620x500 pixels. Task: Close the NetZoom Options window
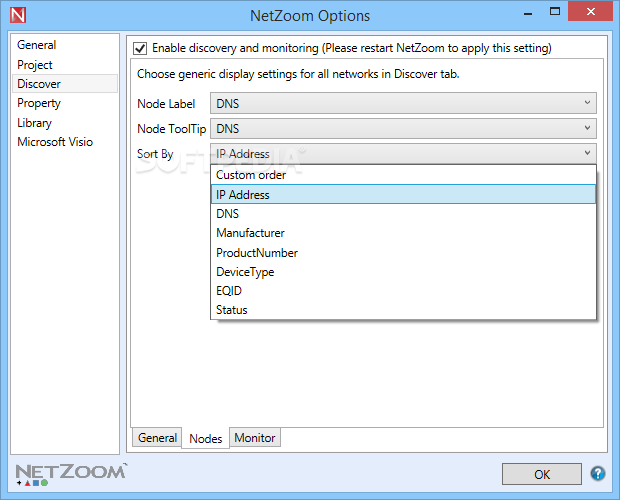tap(590, 11)
